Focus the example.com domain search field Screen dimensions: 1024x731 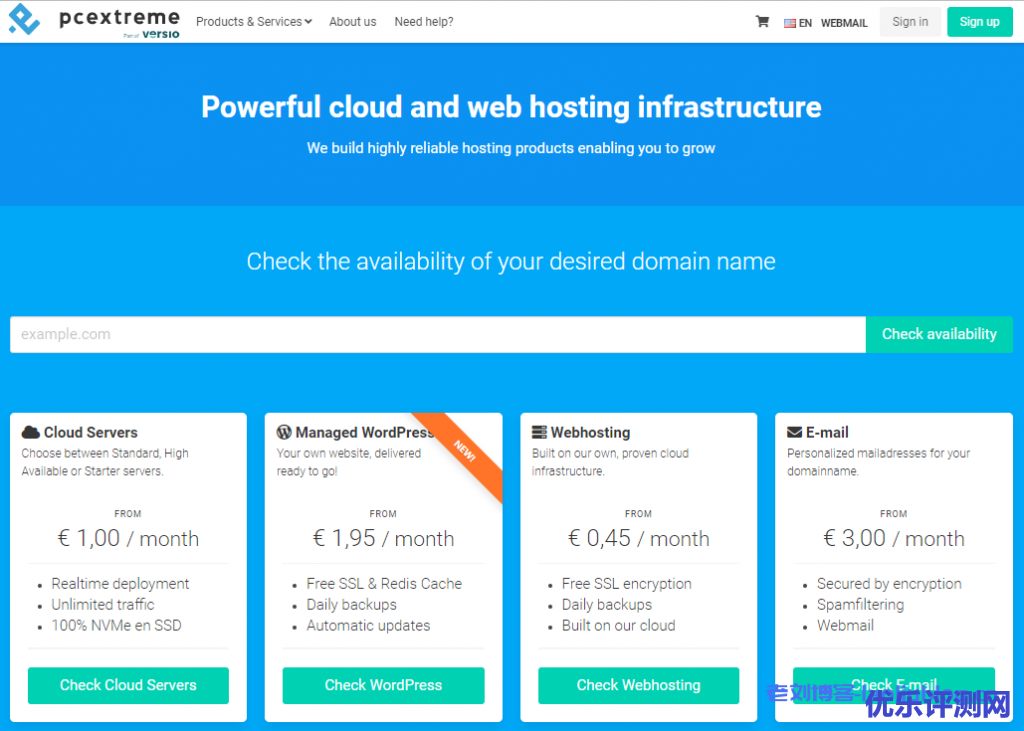click(x=437, y=335)
